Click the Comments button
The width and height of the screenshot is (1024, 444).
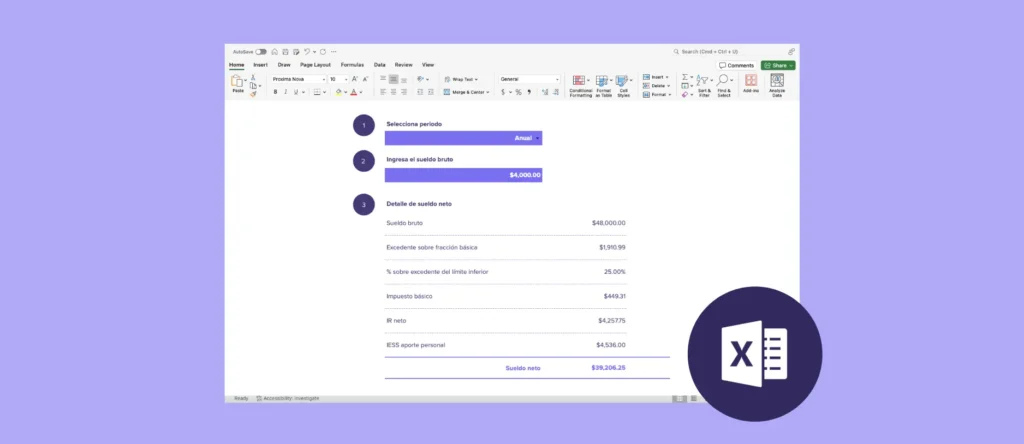(737, 65)
